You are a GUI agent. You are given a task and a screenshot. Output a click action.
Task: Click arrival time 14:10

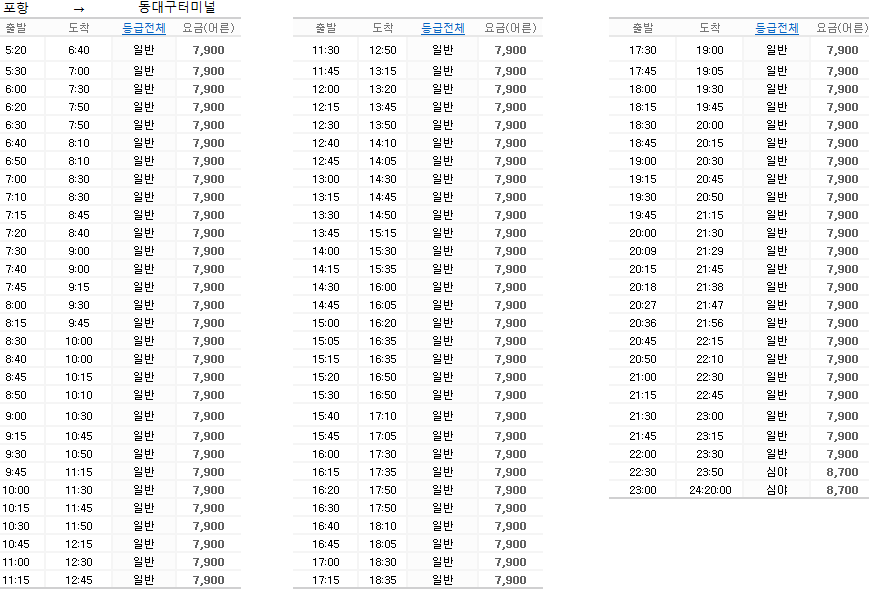(x=382, y=143)
